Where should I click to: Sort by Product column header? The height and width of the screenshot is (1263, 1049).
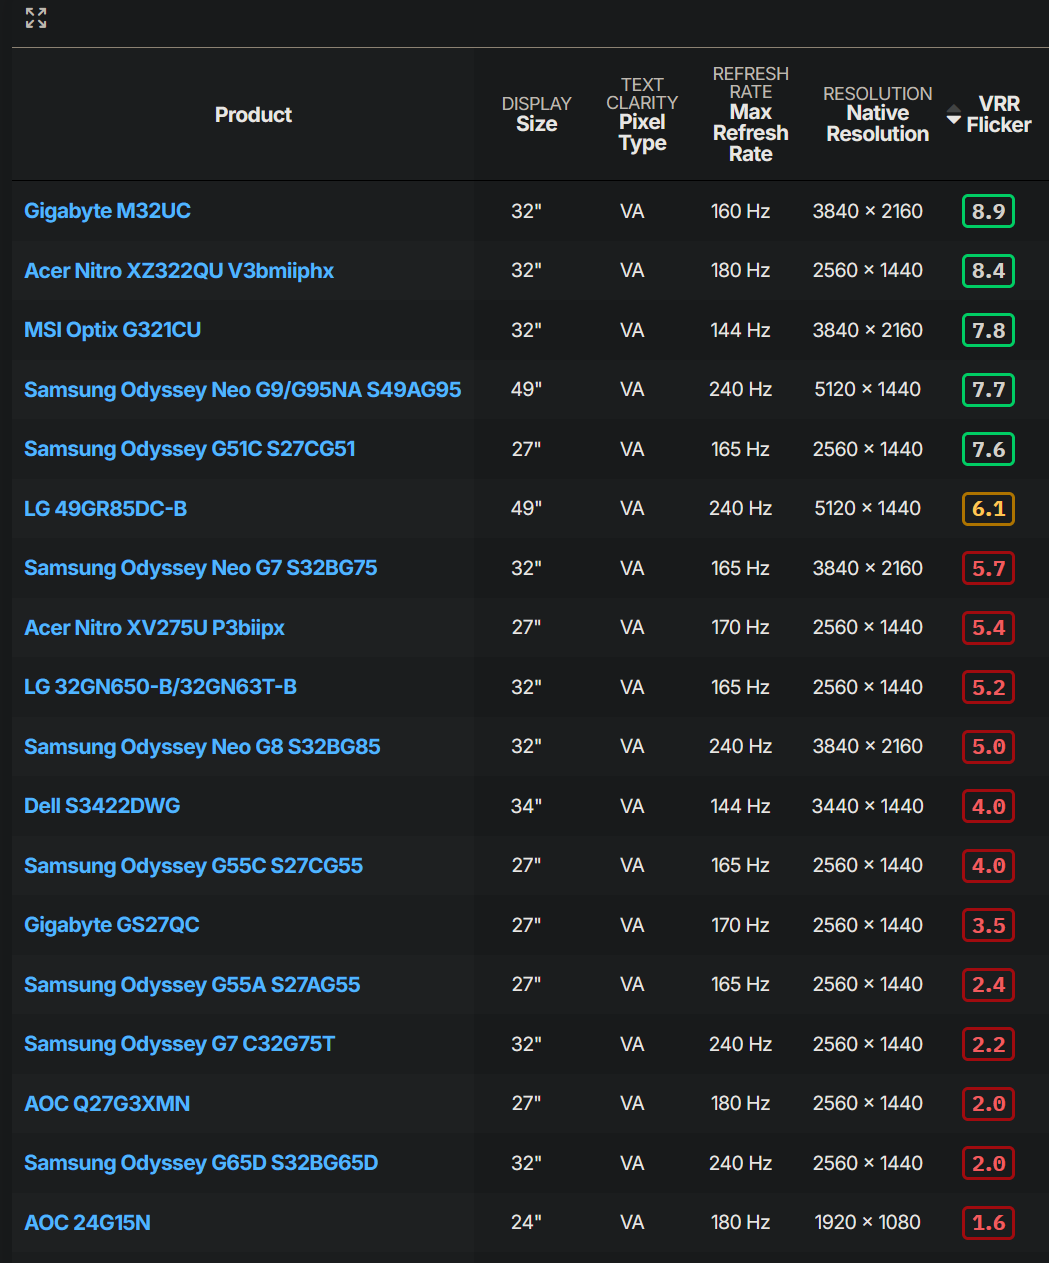coord(253,115)
